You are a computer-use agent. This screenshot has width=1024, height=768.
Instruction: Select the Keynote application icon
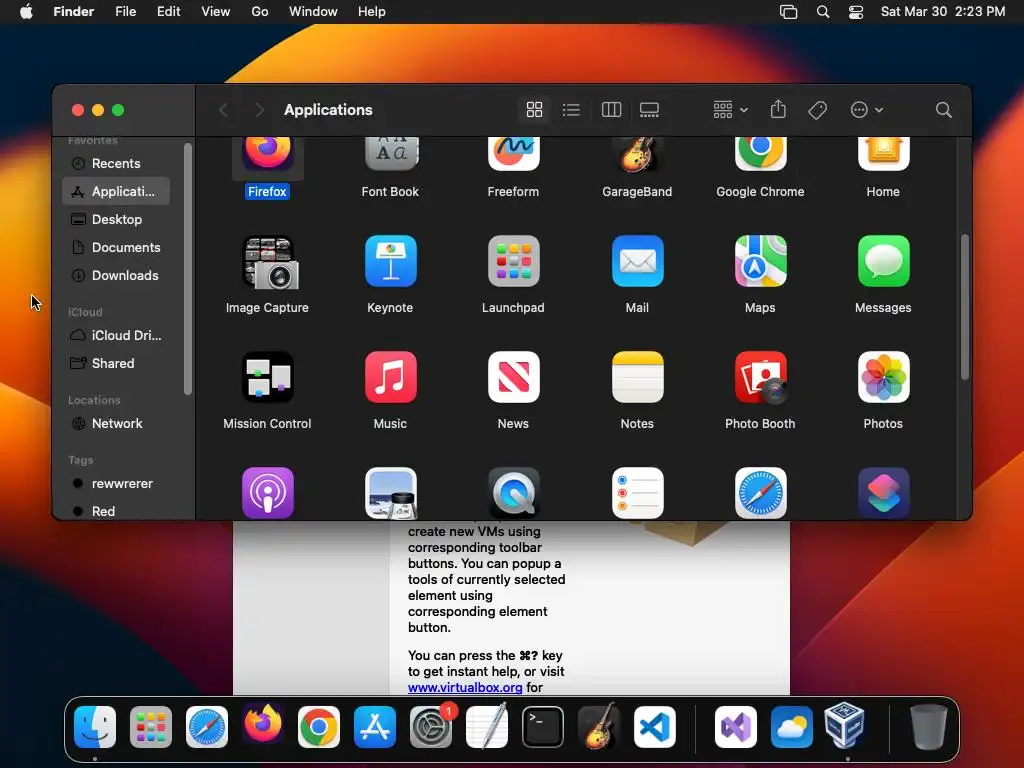tap(391, 261)
